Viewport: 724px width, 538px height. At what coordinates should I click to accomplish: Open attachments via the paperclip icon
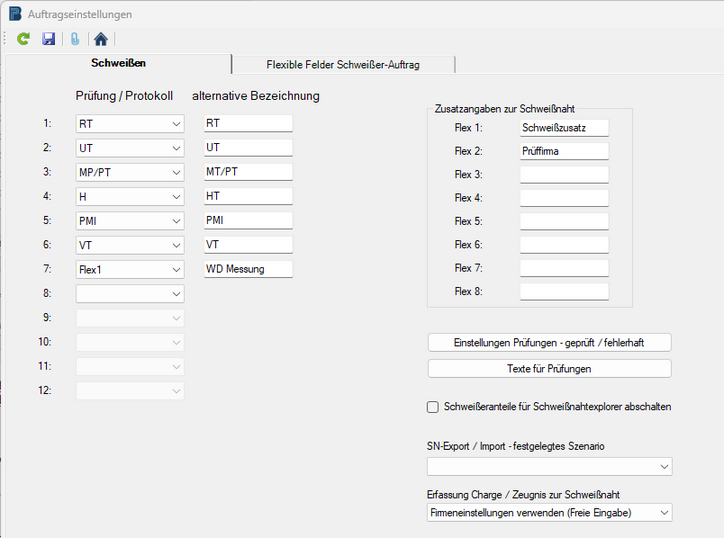(74, 39)
